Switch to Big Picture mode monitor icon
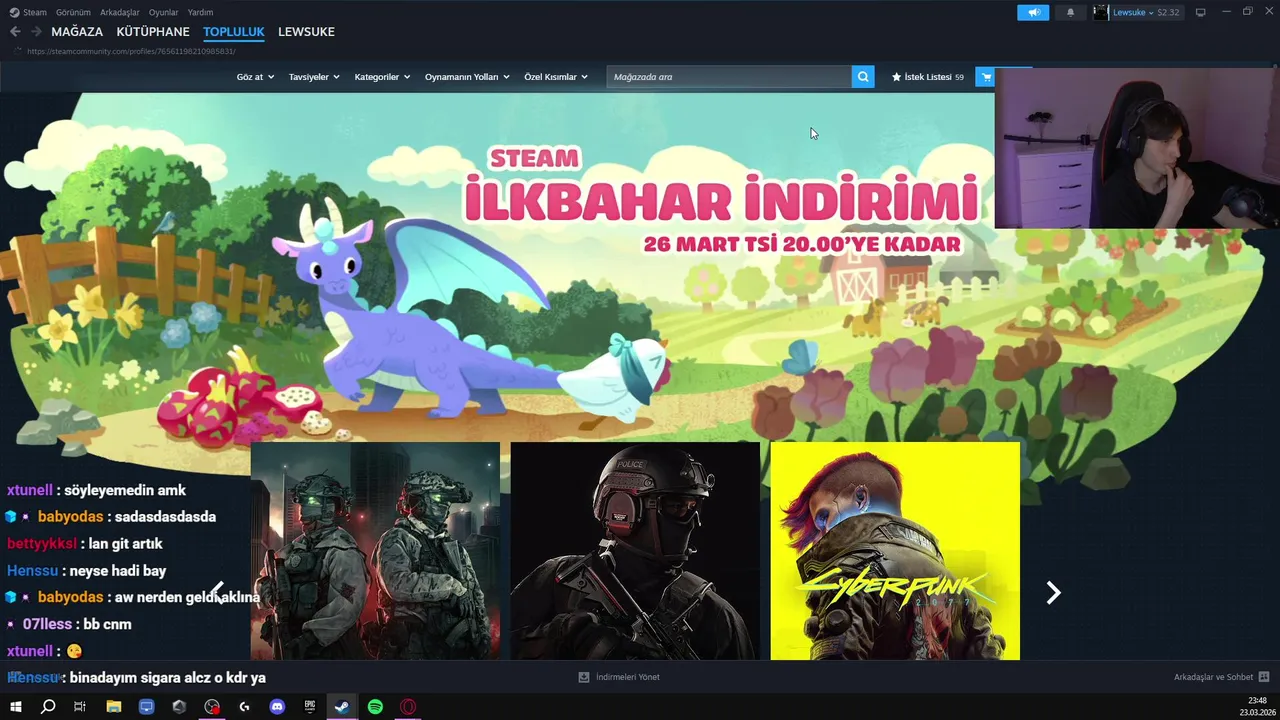1280x720 pixels. tap(1201, 12)
